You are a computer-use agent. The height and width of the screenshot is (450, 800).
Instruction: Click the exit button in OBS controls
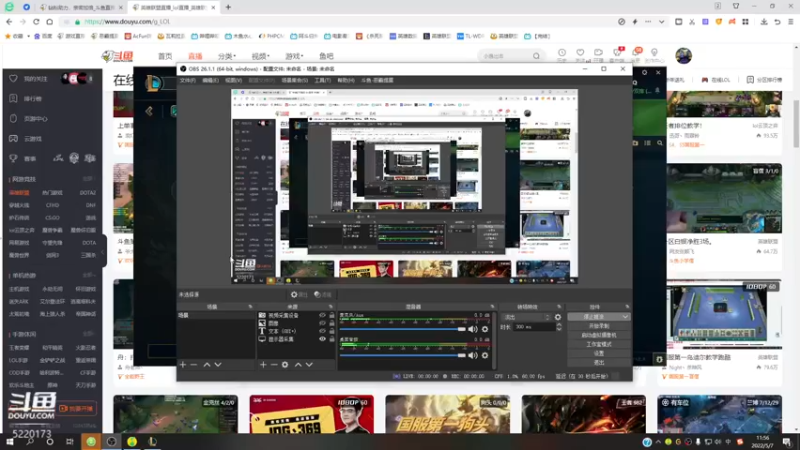[x=598, y=363]
